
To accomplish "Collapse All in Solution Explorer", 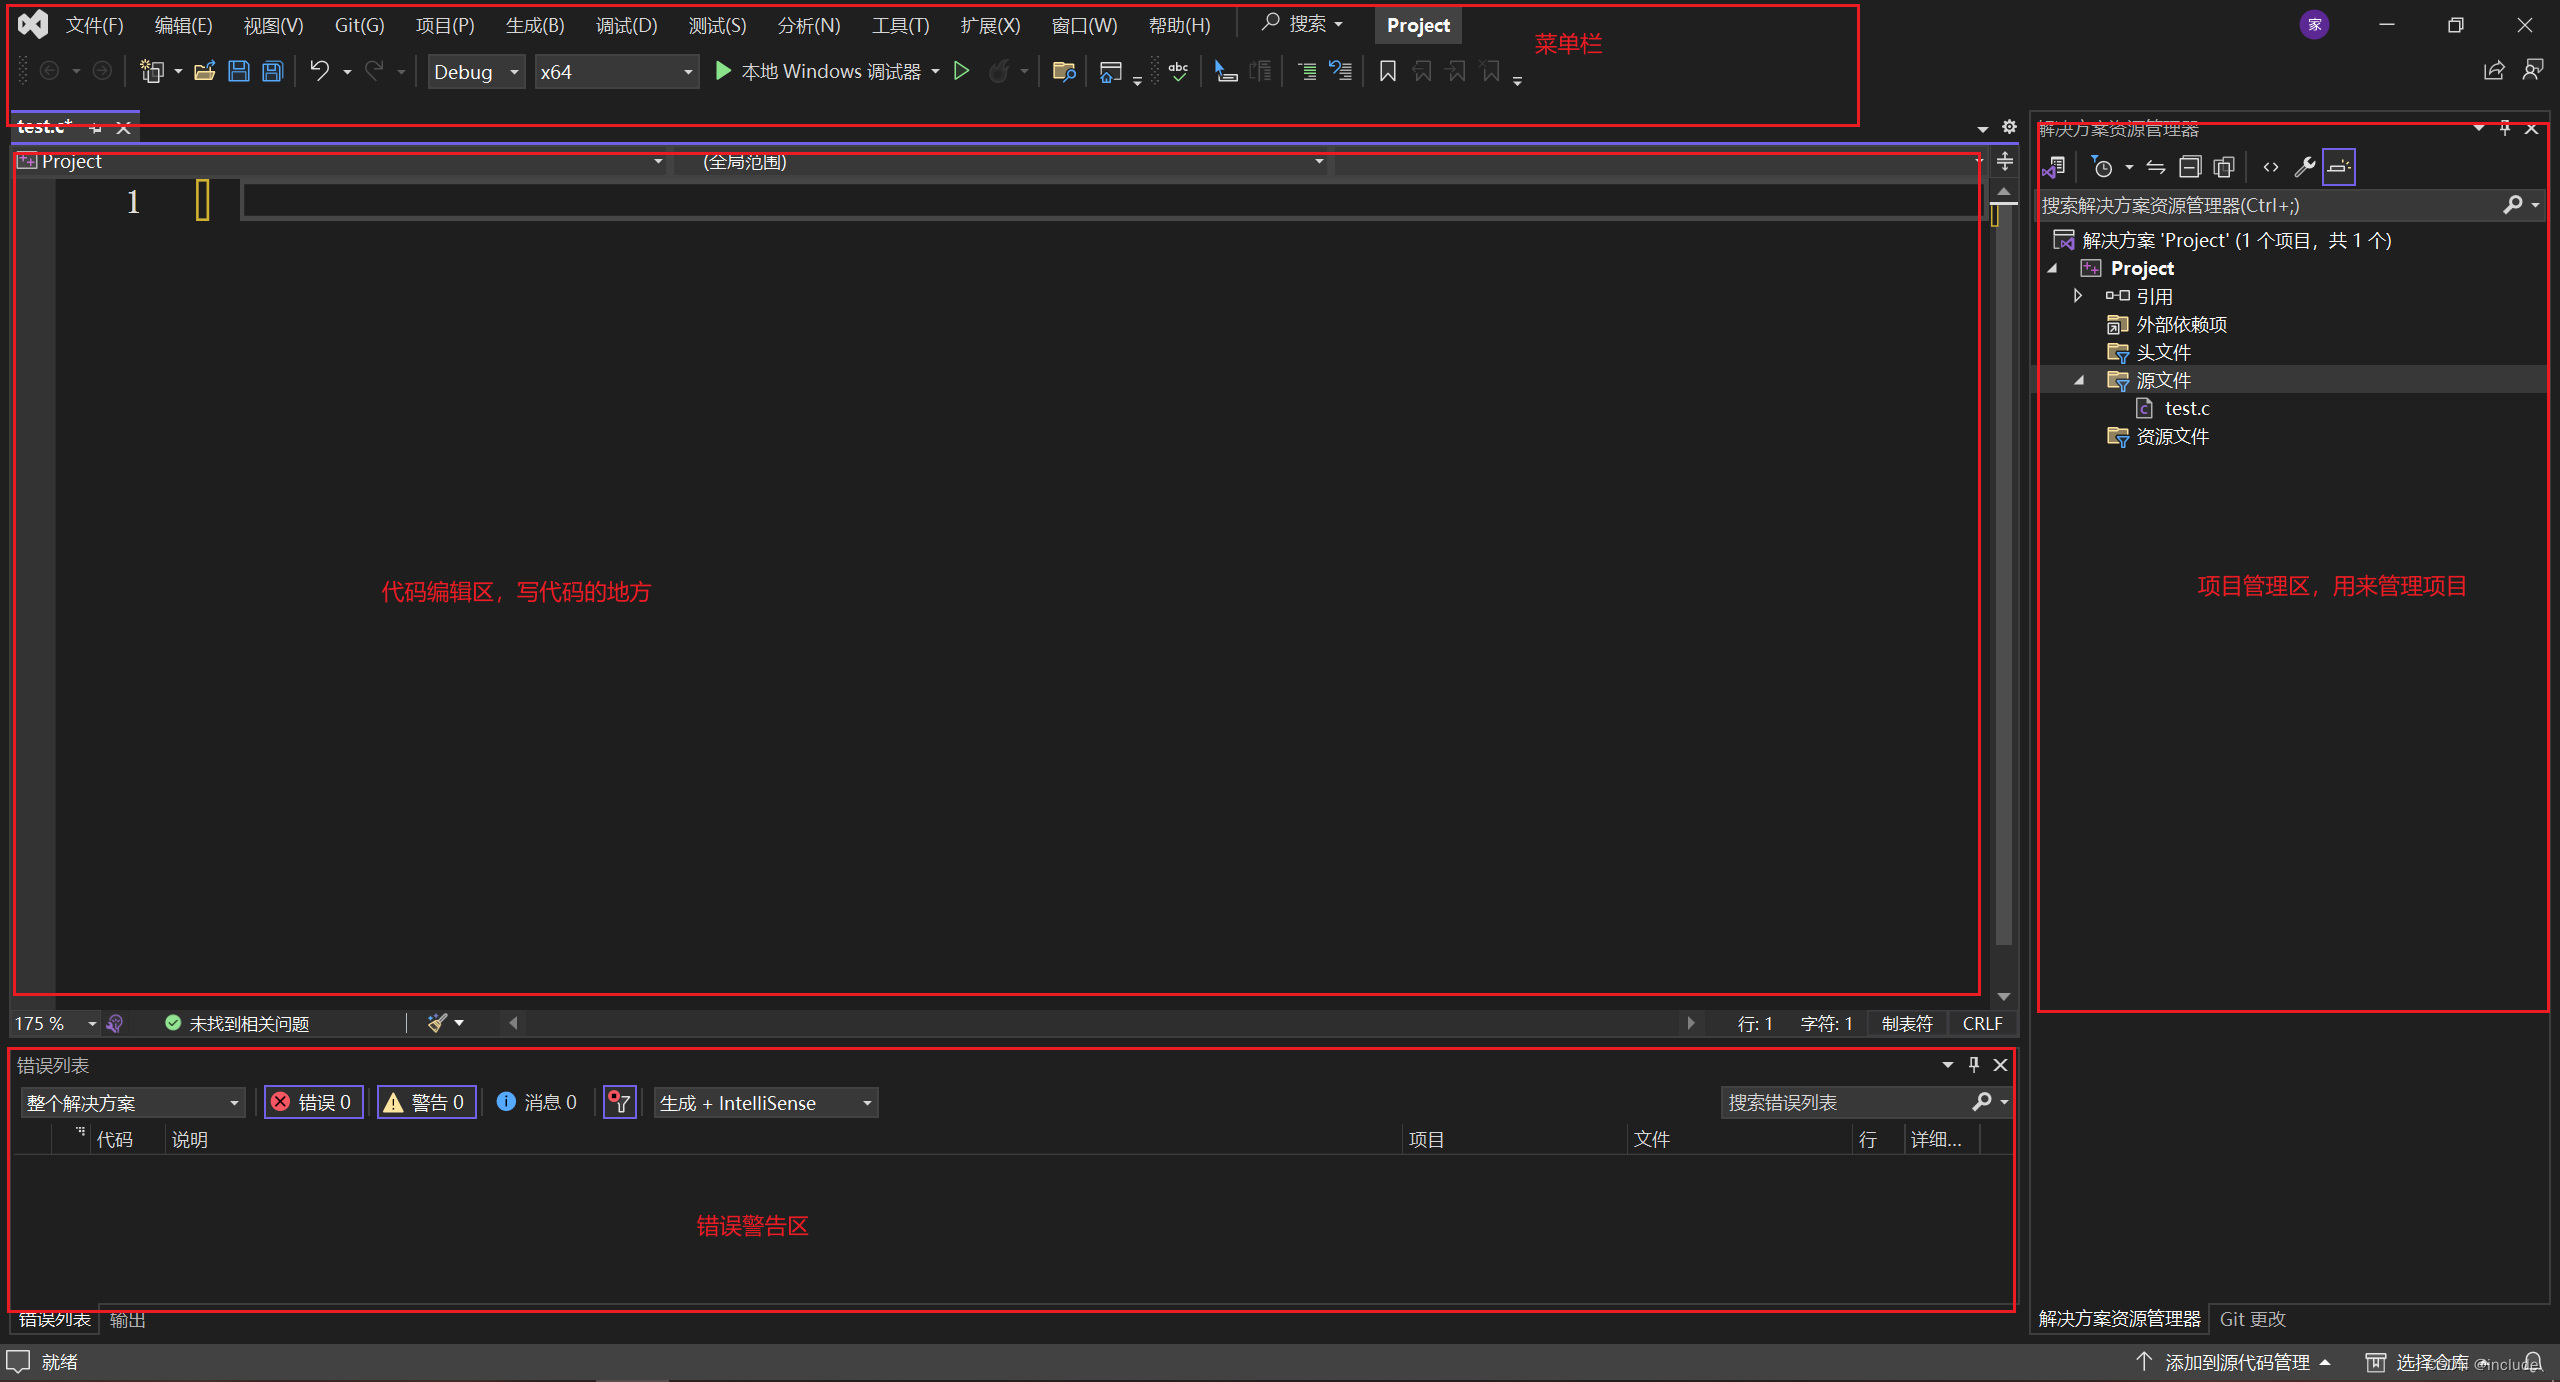I will point(2190,167).
